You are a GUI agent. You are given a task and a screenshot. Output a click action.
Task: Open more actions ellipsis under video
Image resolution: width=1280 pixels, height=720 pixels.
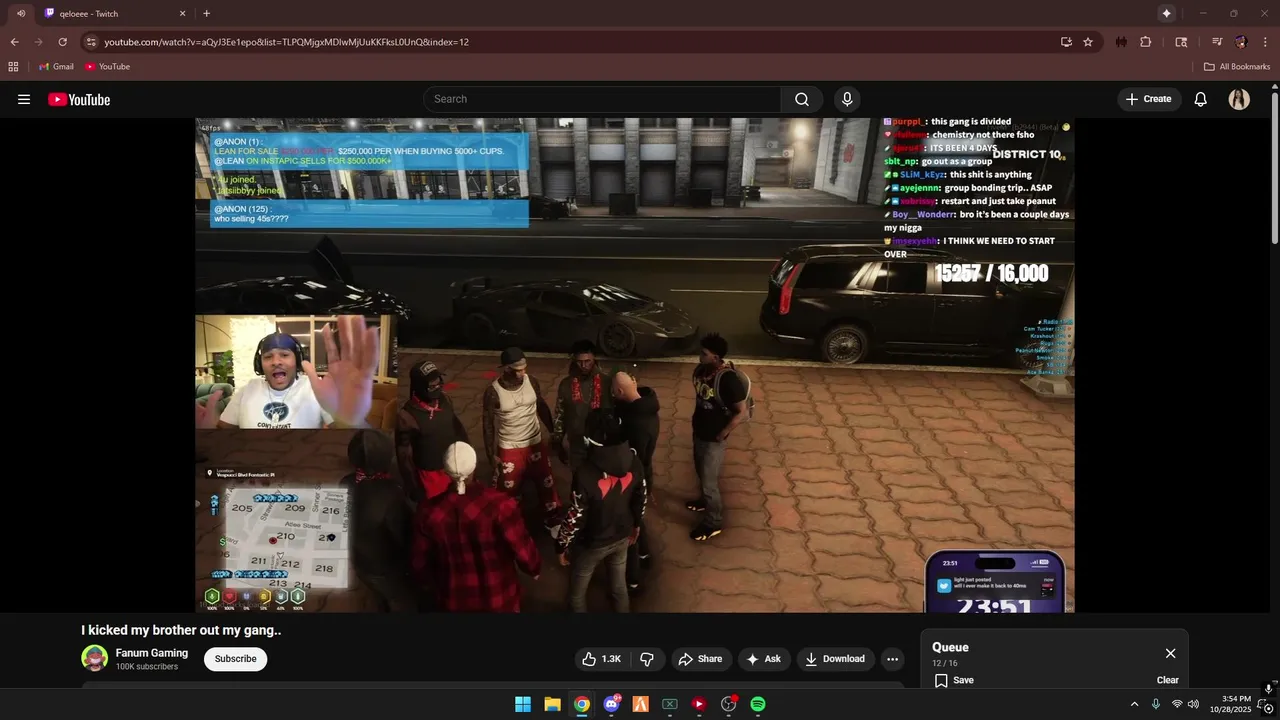click(x=893, y=659)
